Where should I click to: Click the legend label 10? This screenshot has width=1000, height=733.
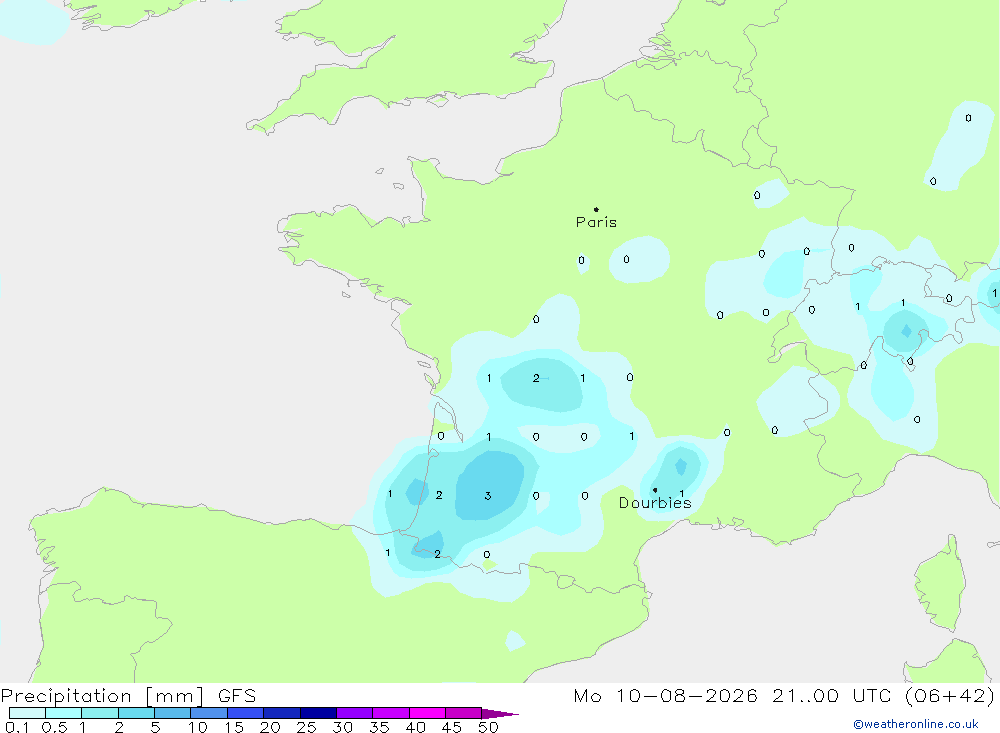pos(198,727)
